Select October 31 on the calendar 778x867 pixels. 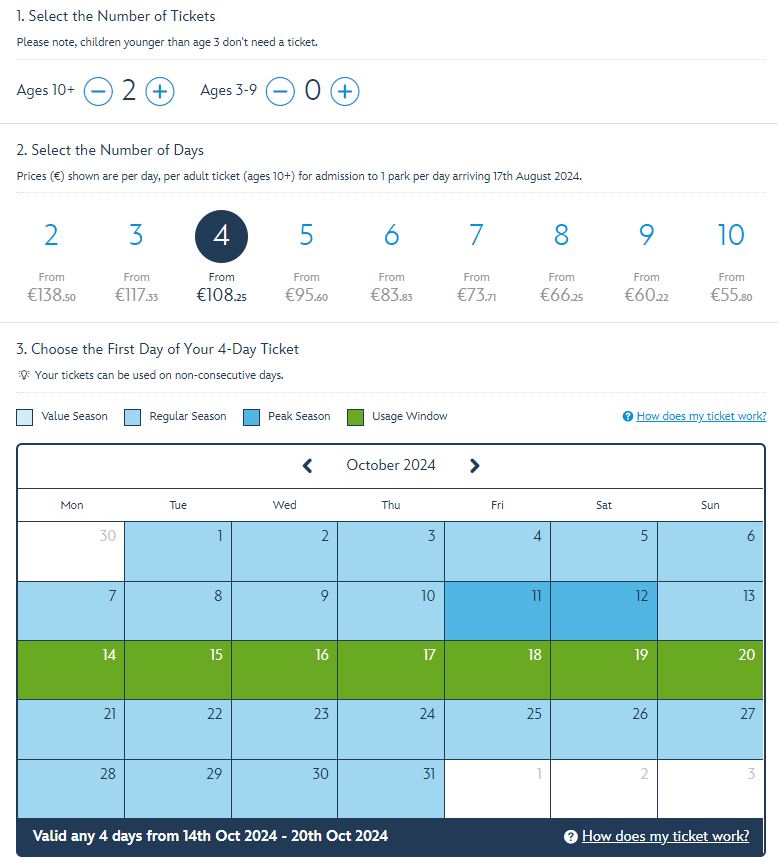click(391, 789)
